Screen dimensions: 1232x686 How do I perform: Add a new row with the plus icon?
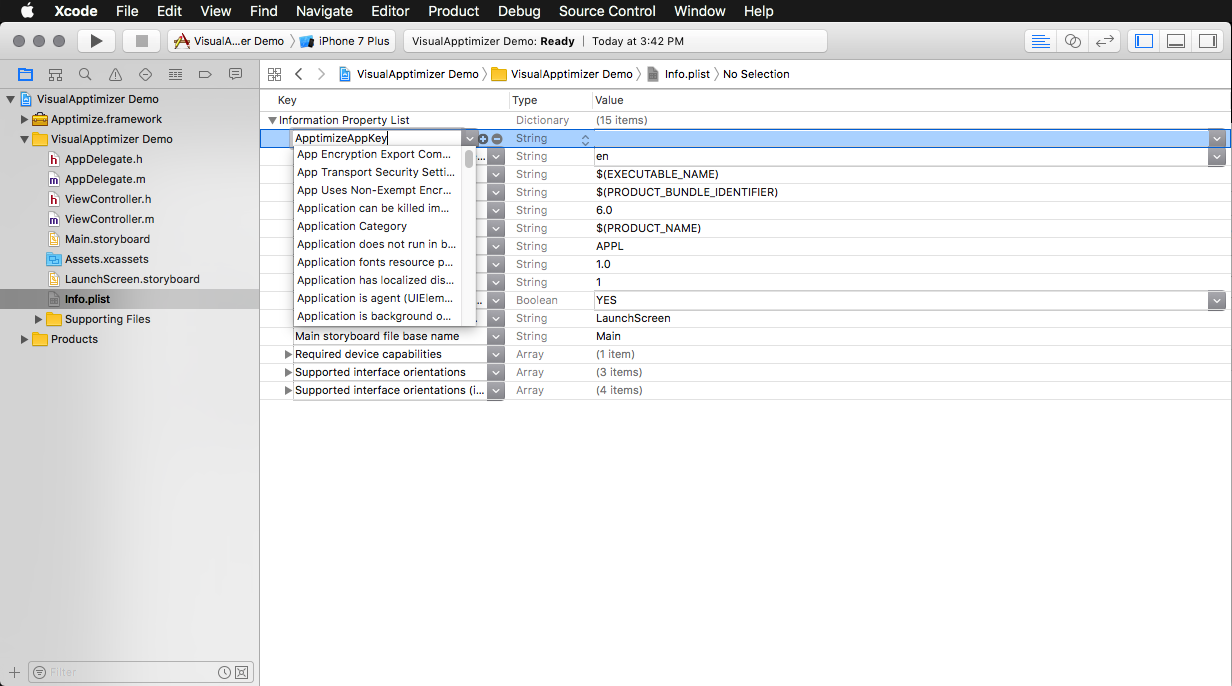pyautogui.click(x=483, y=139)
